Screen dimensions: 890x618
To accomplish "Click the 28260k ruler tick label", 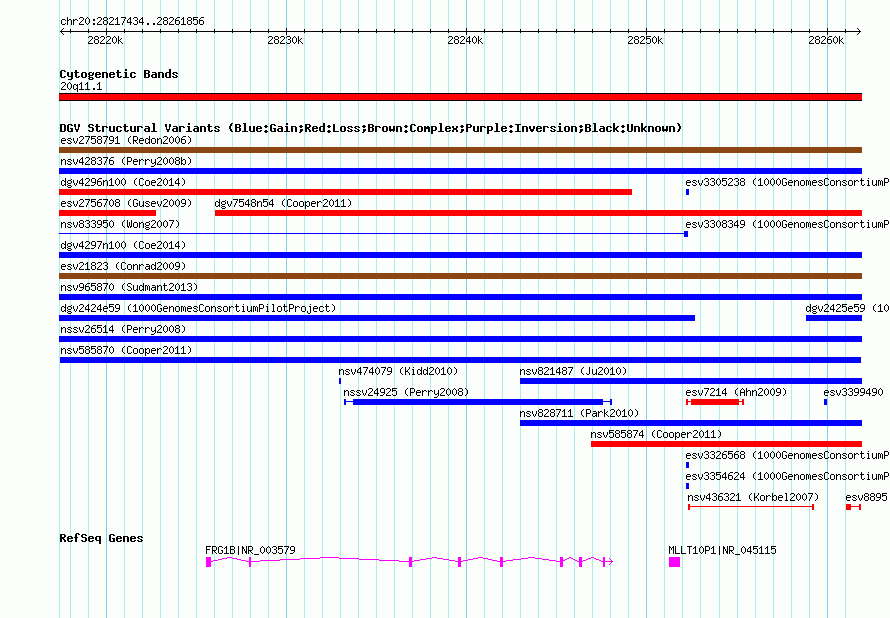I will point(826,40).
